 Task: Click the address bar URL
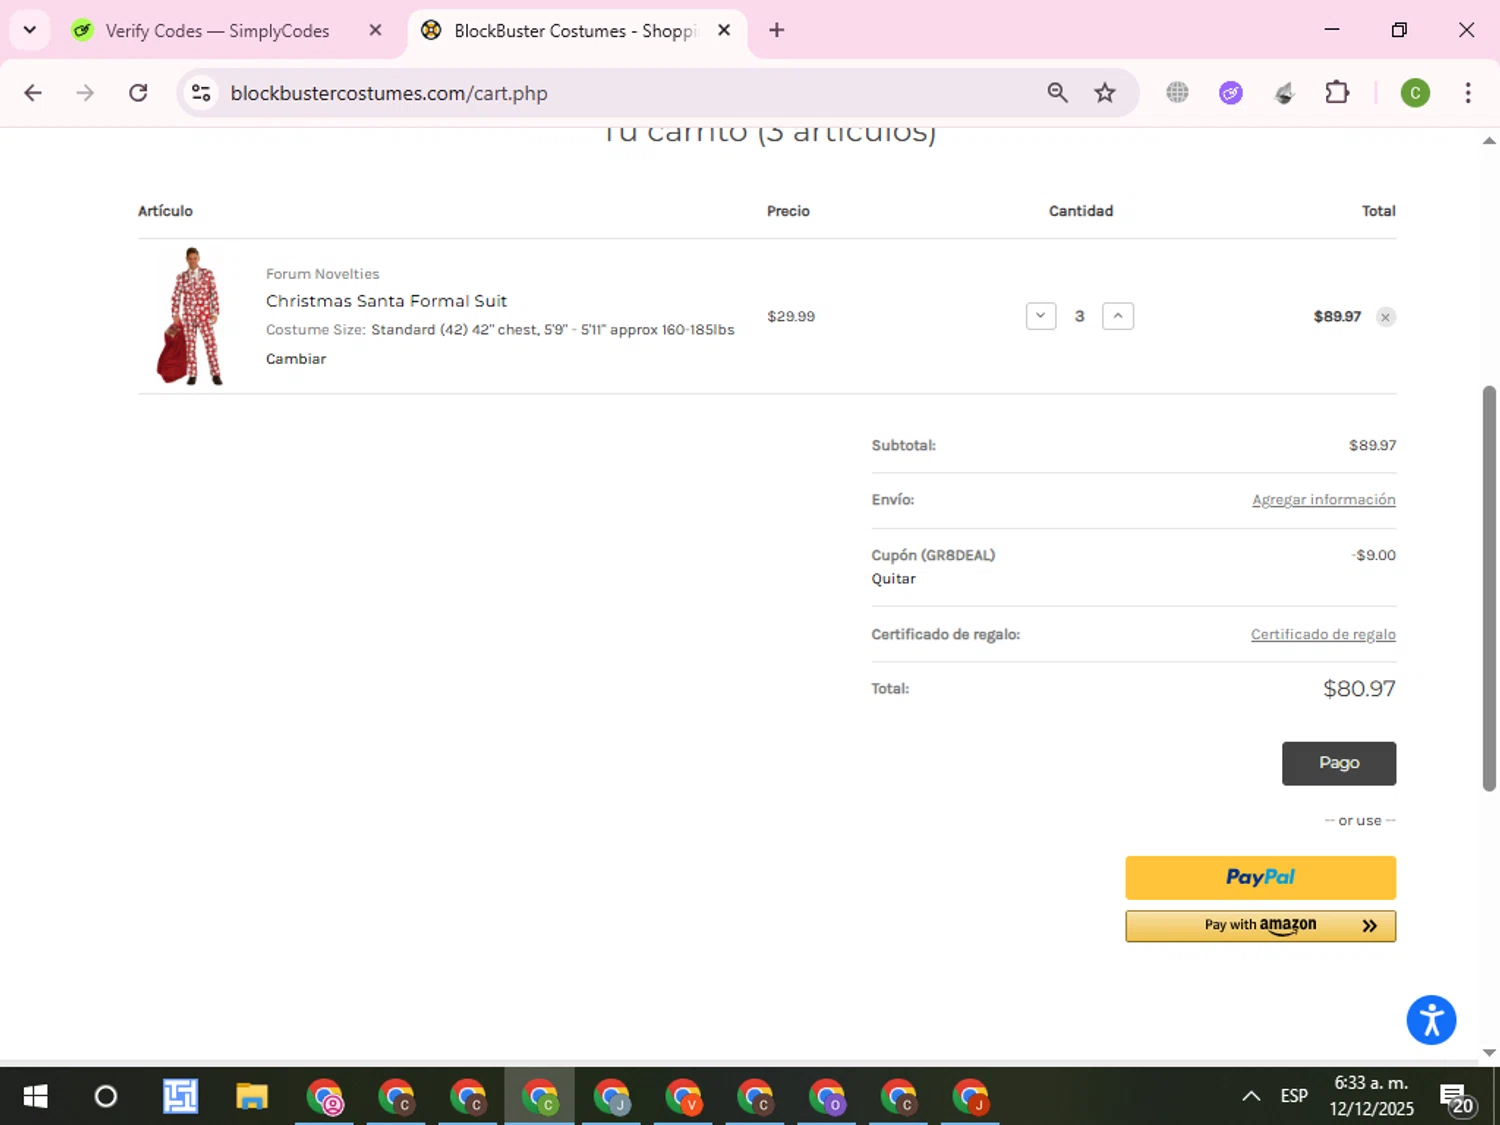[389, 93]
